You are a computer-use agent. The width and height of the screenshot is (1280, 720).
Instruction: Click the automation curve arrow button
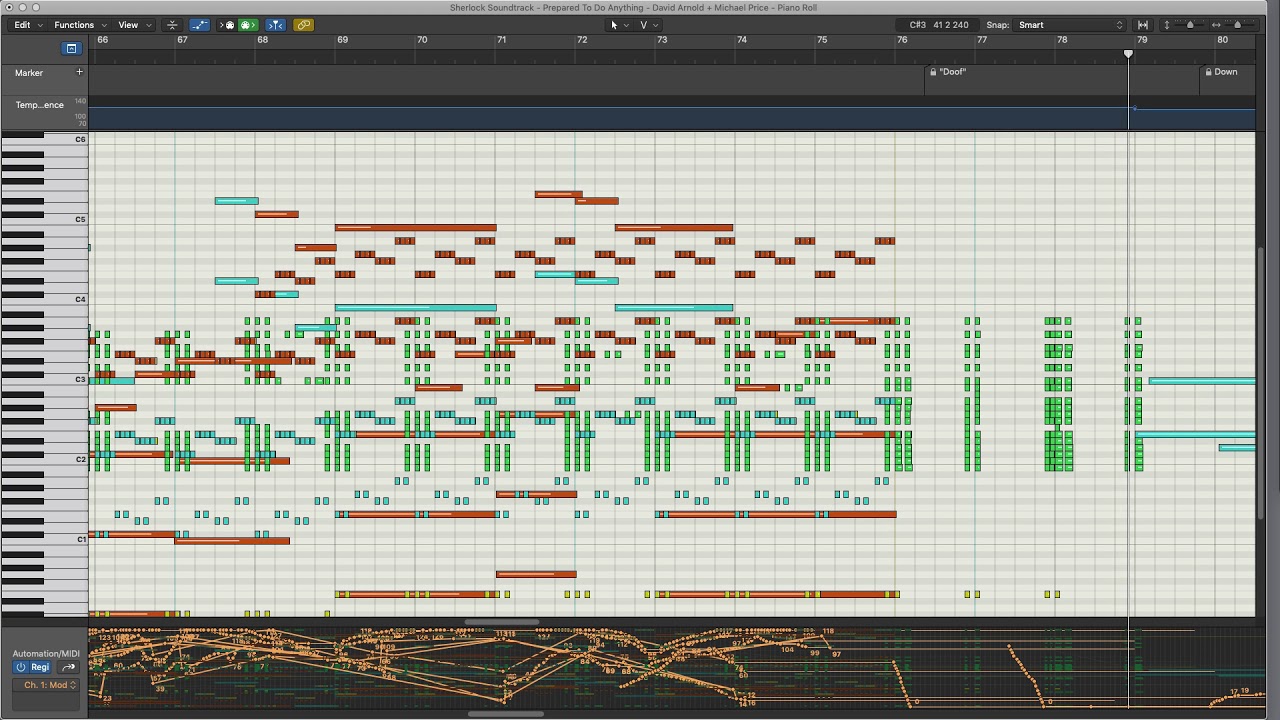[x=69, y=667]
